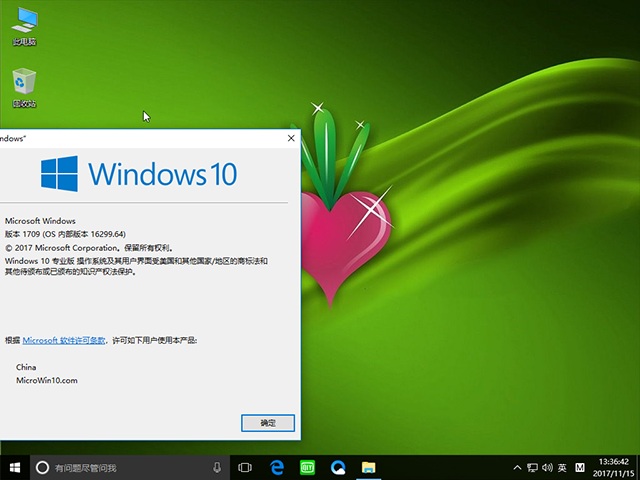The width and height of the screenshot is (640, 480).
Task: Click the M input method icon
Action: pyautogui.click(x=580, y=467)
